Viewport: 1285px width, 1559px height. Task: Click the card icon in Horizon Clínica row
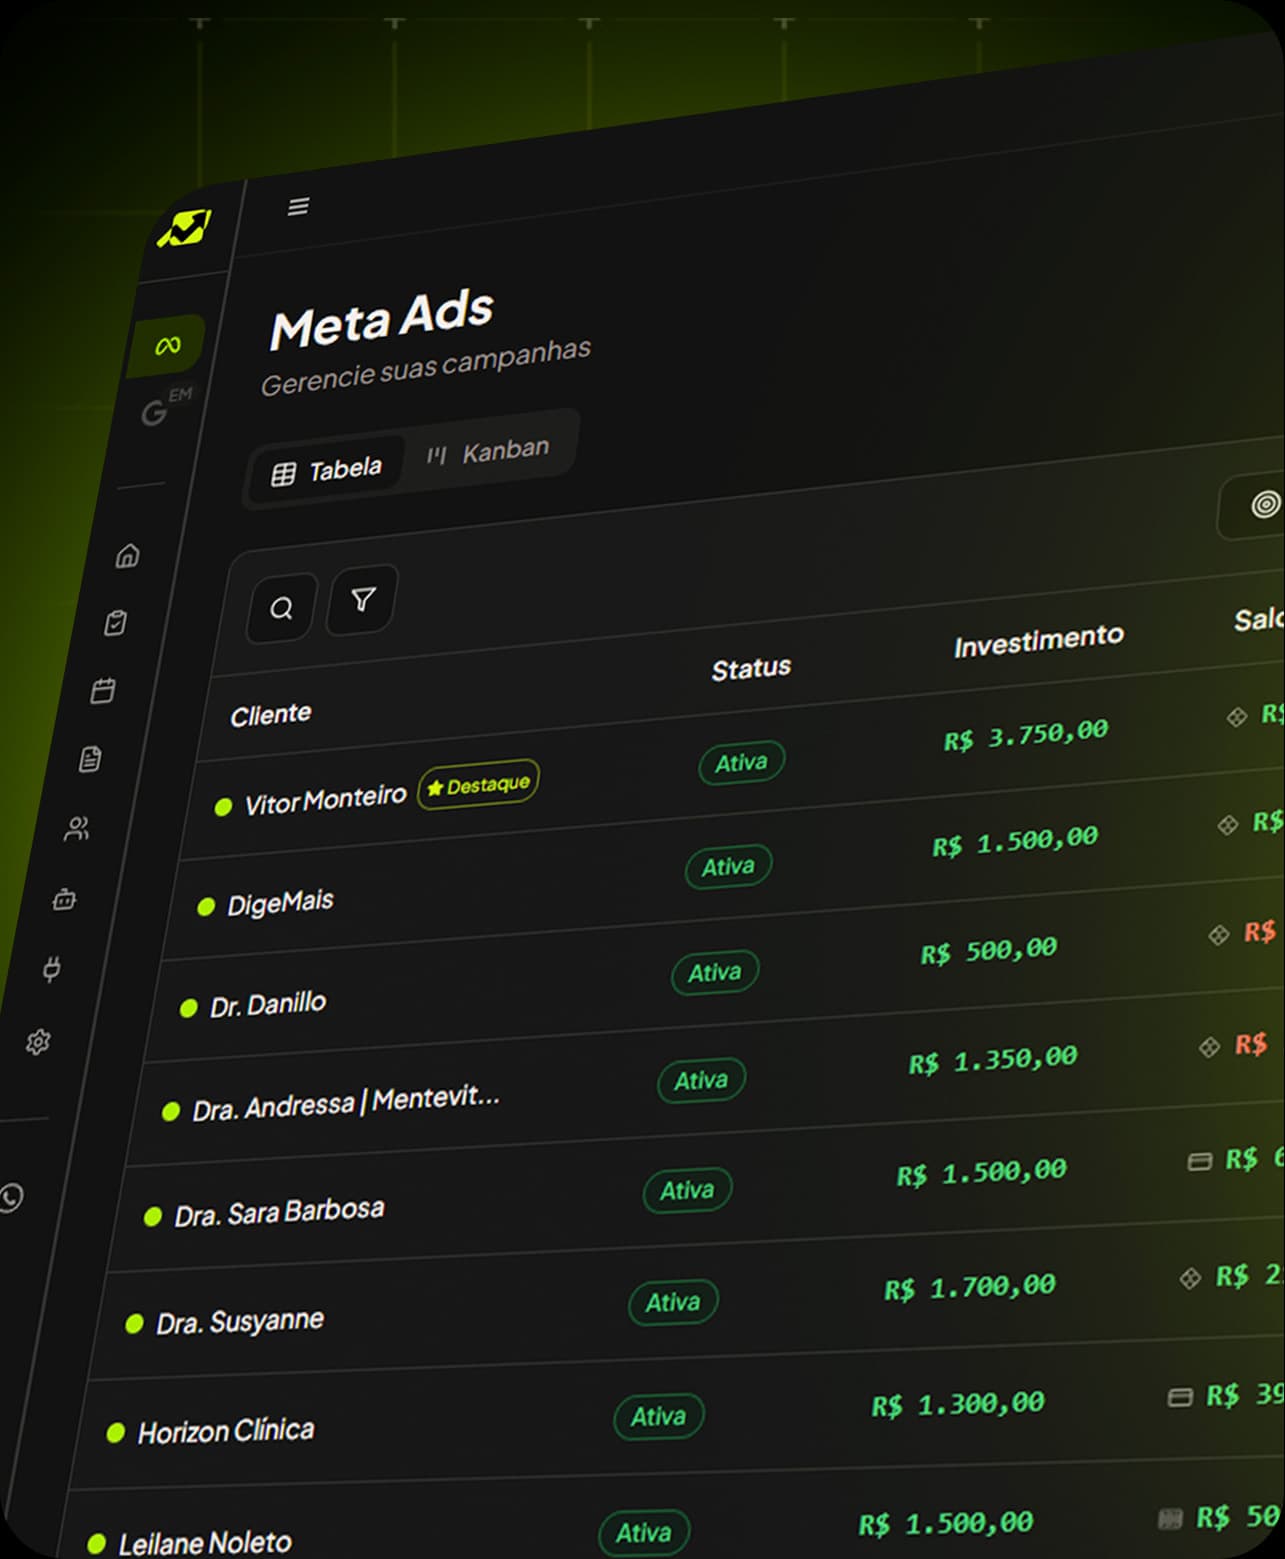[1180, 1397]
